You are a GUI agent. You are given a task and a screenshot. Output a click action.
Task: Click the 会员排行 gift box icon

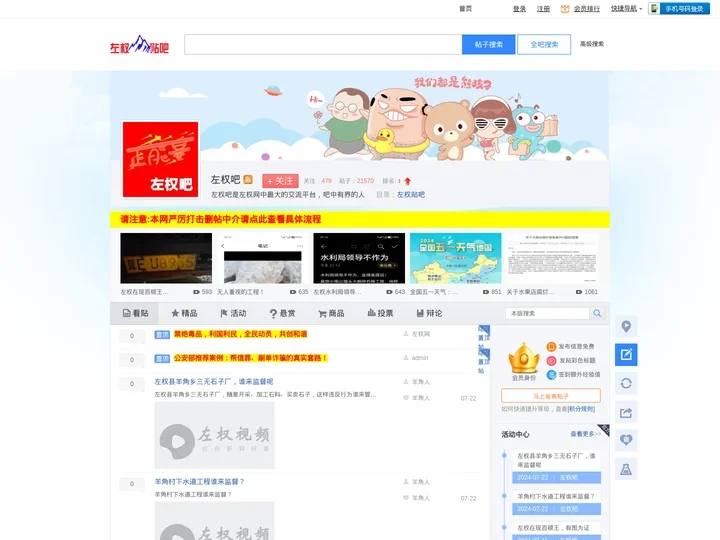[x=565, y=9]
